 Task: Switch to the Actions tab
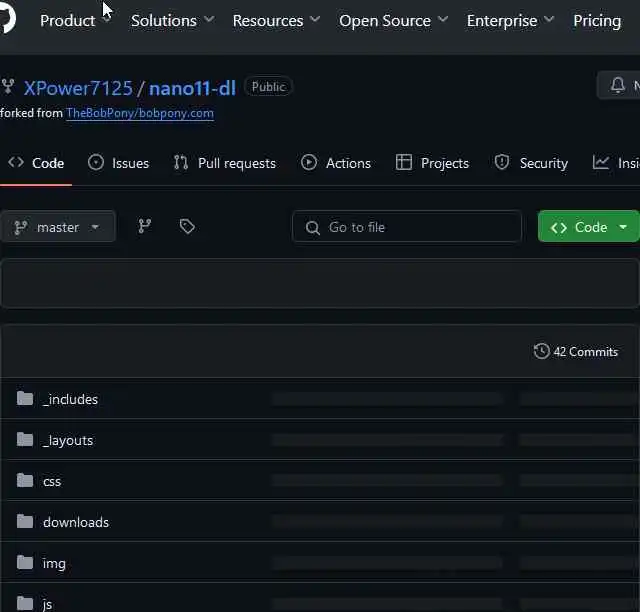[336, 163]
